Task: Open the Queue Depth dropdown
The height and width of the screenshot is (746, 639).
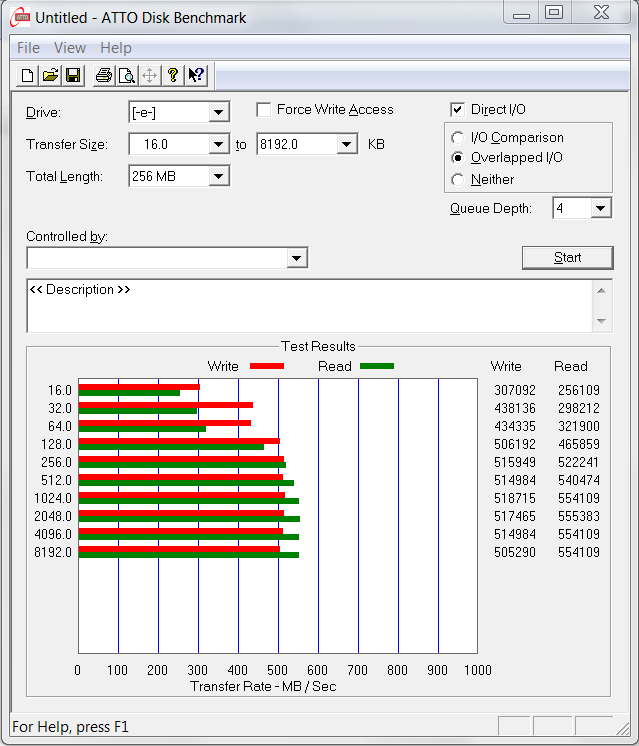Action: [x=601, y=208]
